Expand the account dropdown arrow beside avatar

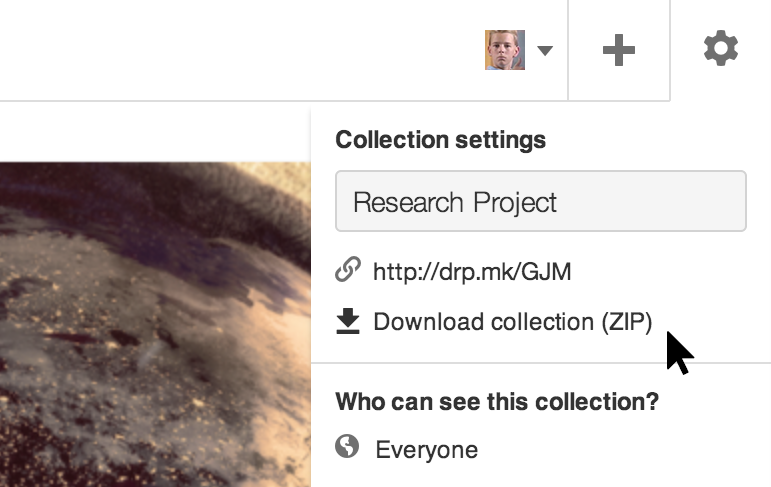[545, 50]
